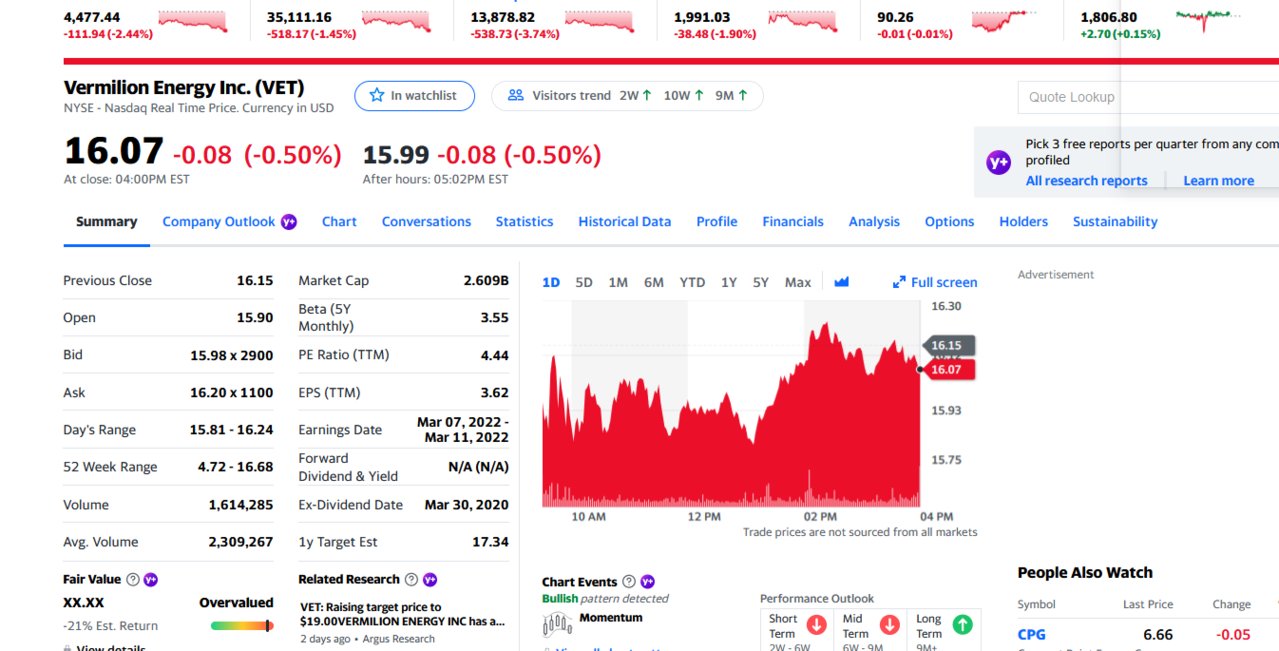Open the Summary tab

click(x=106, y=222)
